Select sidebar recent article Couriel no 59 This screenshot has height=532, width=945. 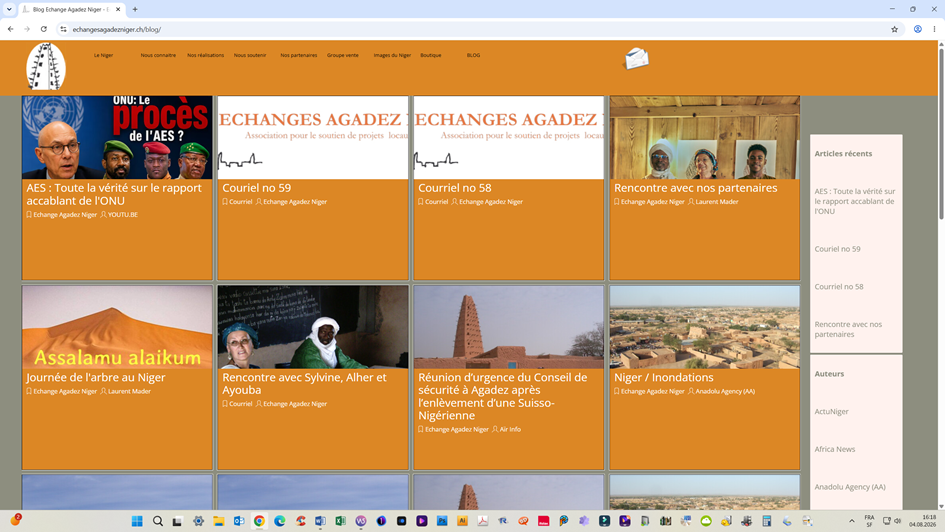(837, 249)
